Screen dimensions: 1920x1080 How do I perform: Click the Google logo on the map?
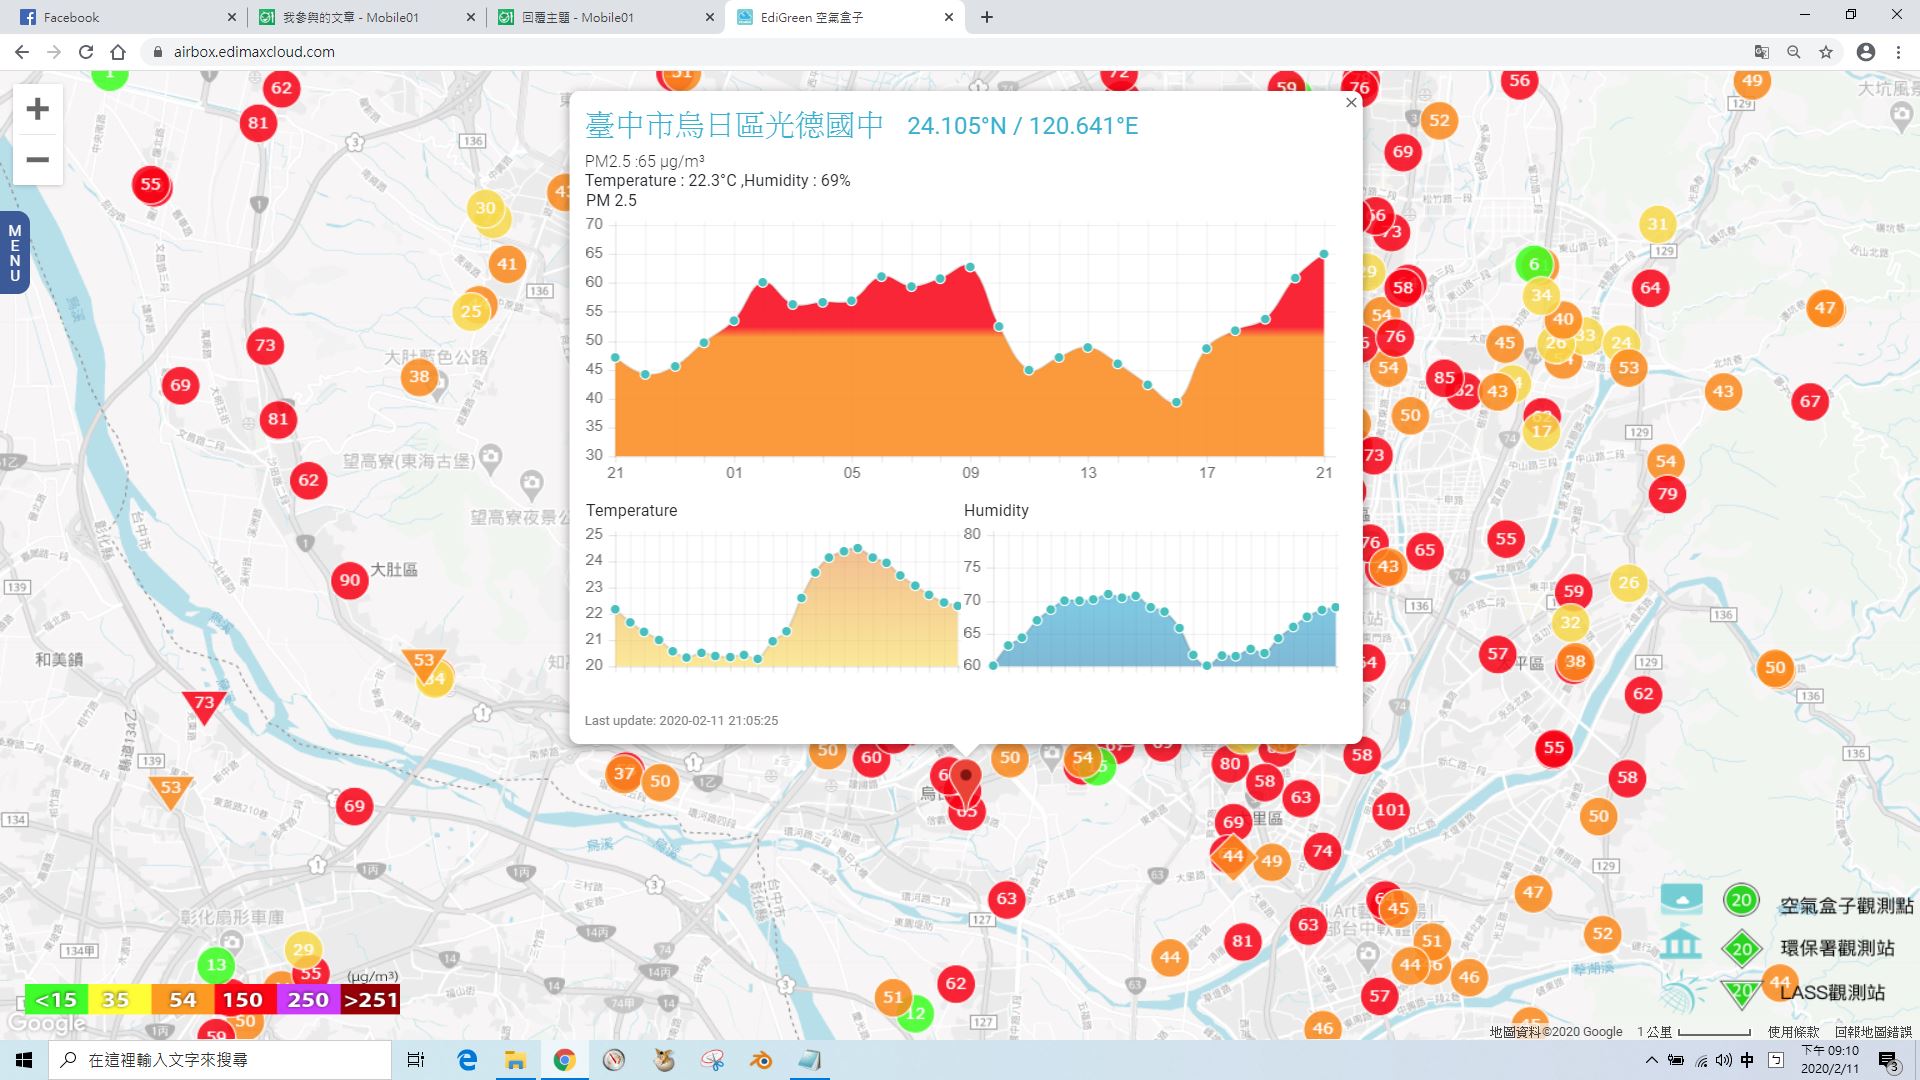47,1024
